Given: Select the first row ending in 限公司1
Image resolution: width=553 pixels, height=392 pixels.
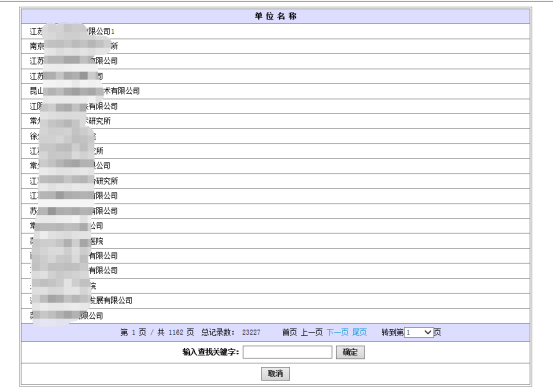Looking at the screenshot, I should tap(275, 31).
